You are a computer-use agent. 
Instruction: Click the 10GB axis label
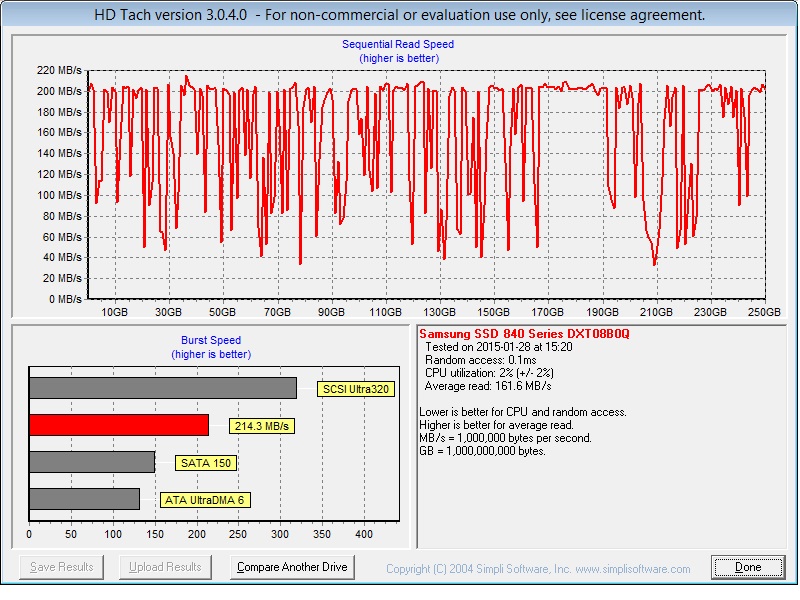(x=114, y=312)
